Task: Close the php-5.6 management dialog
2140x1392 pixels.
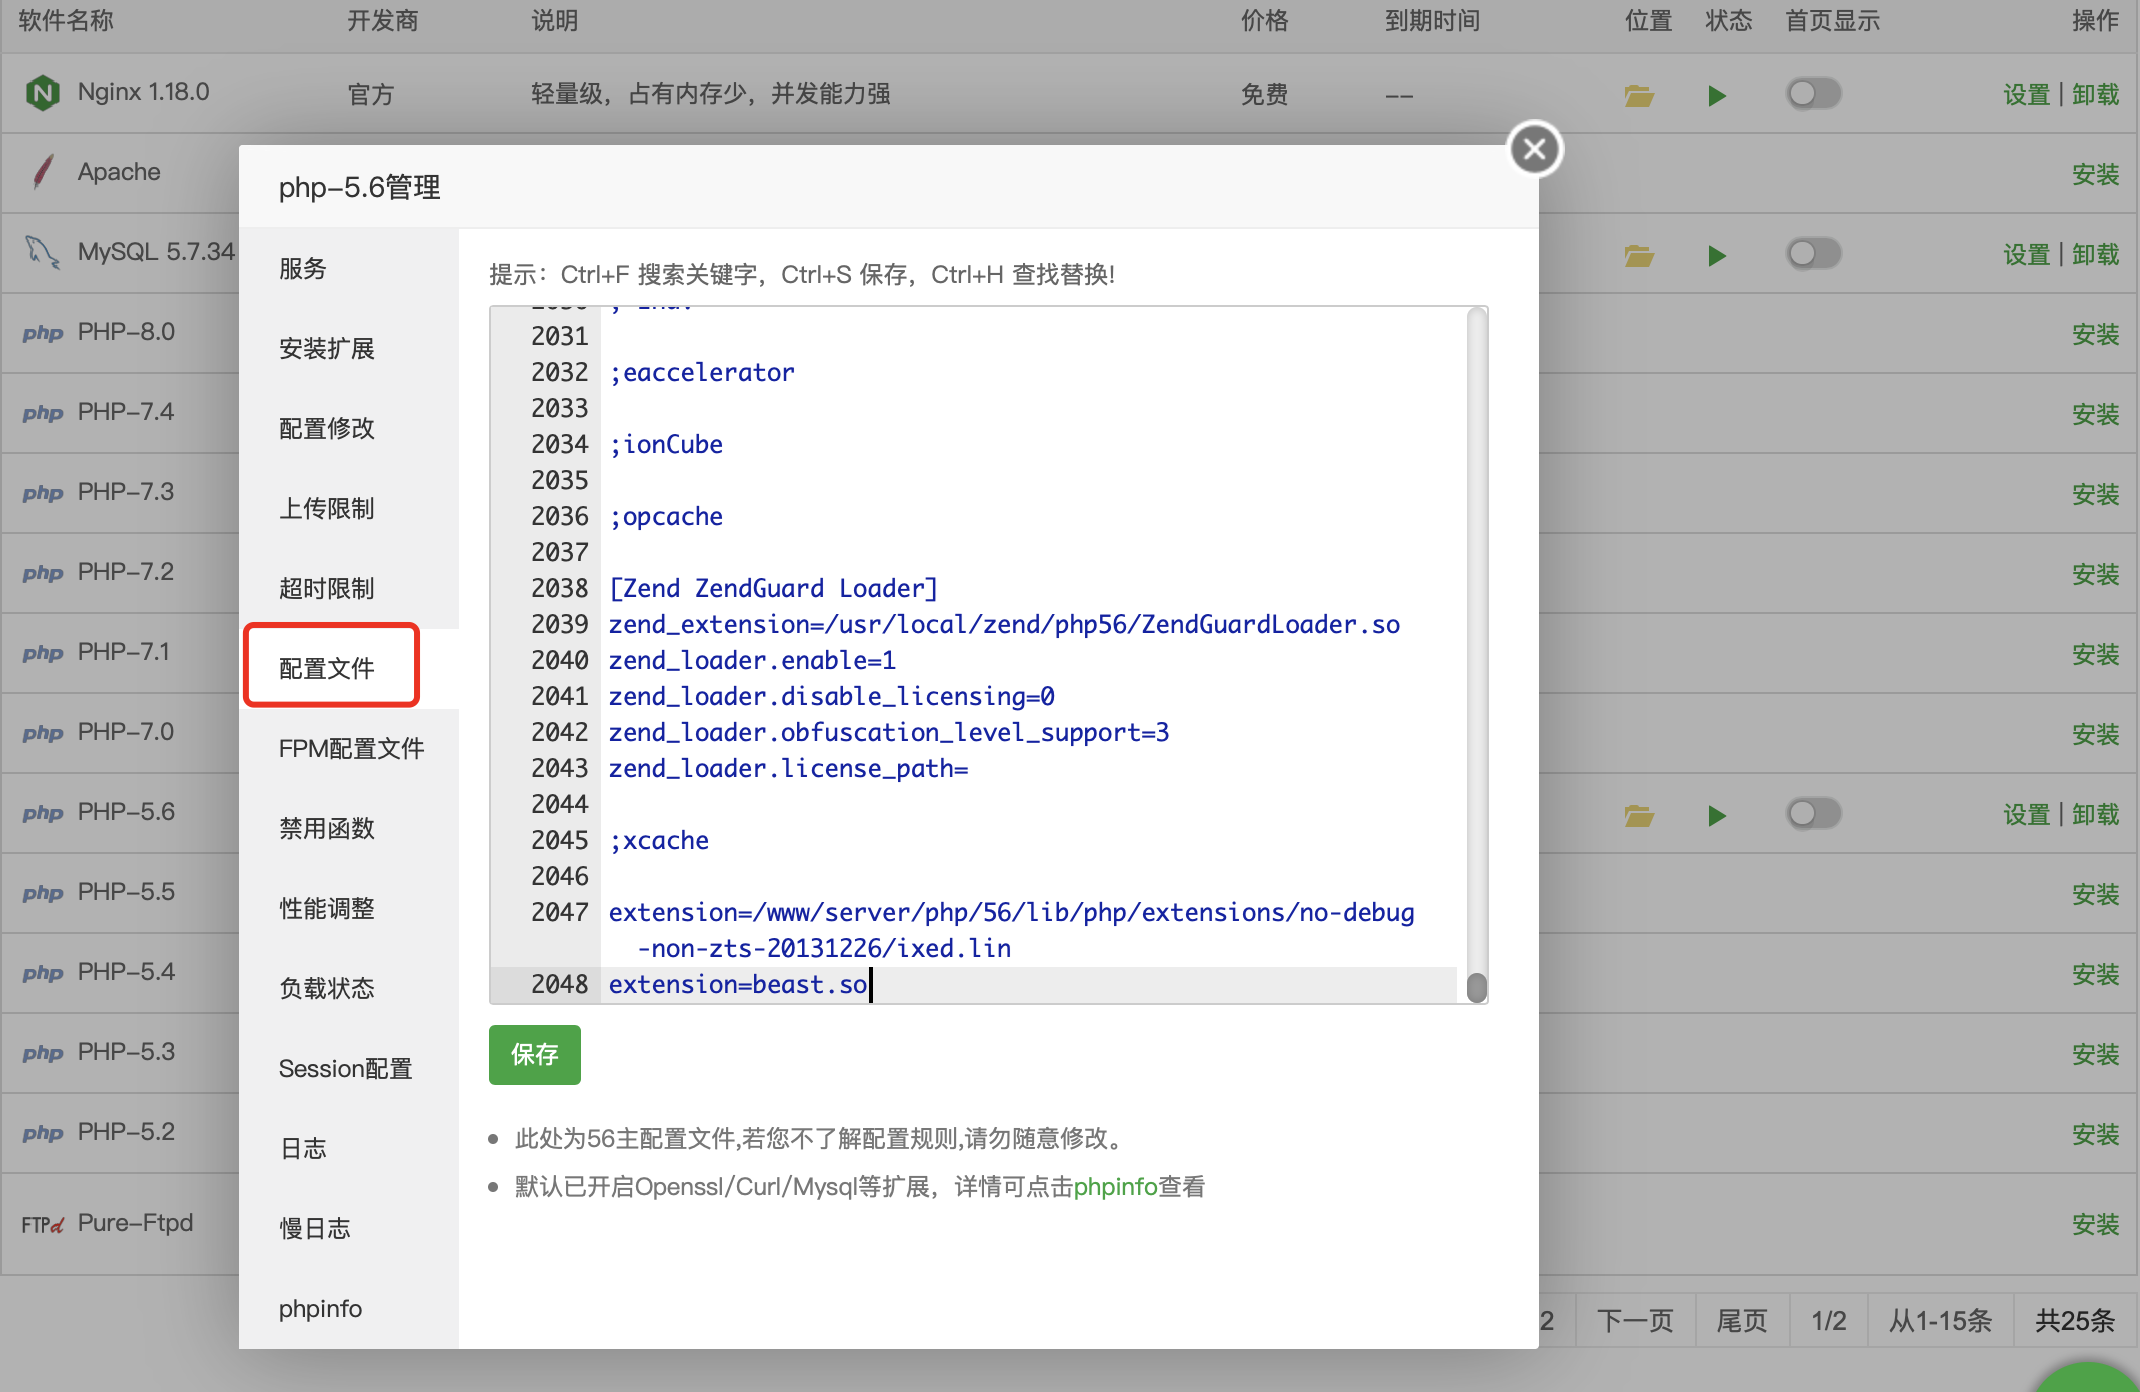Action: 1535,150
